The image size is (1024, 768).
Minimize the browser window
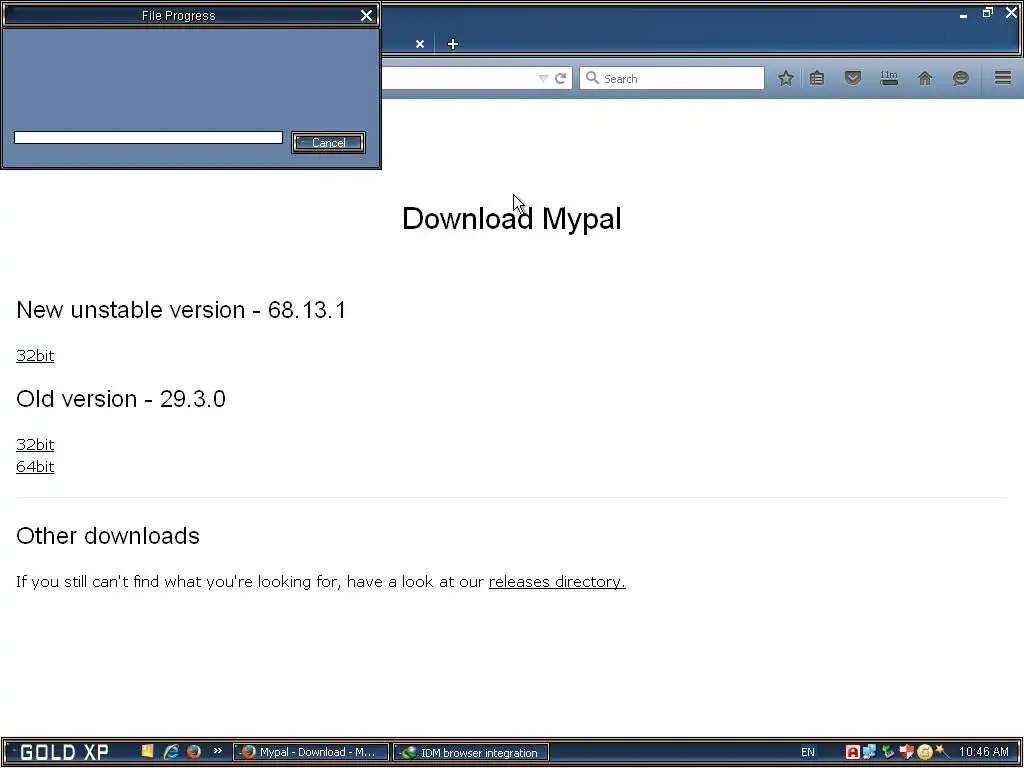(x=963, y=14)
